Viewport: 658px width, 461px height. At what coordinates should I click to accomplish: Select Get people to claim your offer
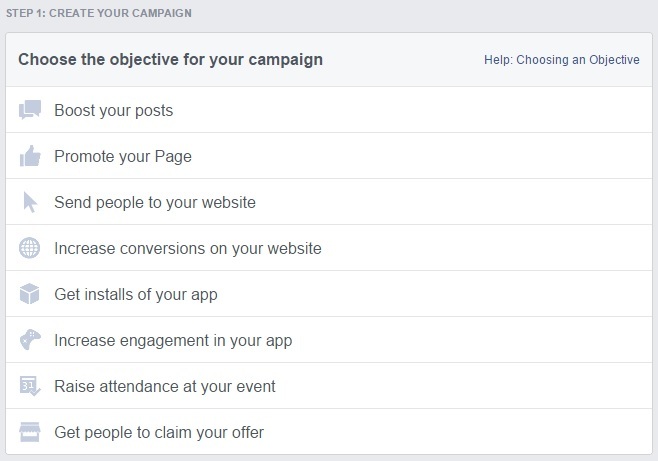(159, 432)
